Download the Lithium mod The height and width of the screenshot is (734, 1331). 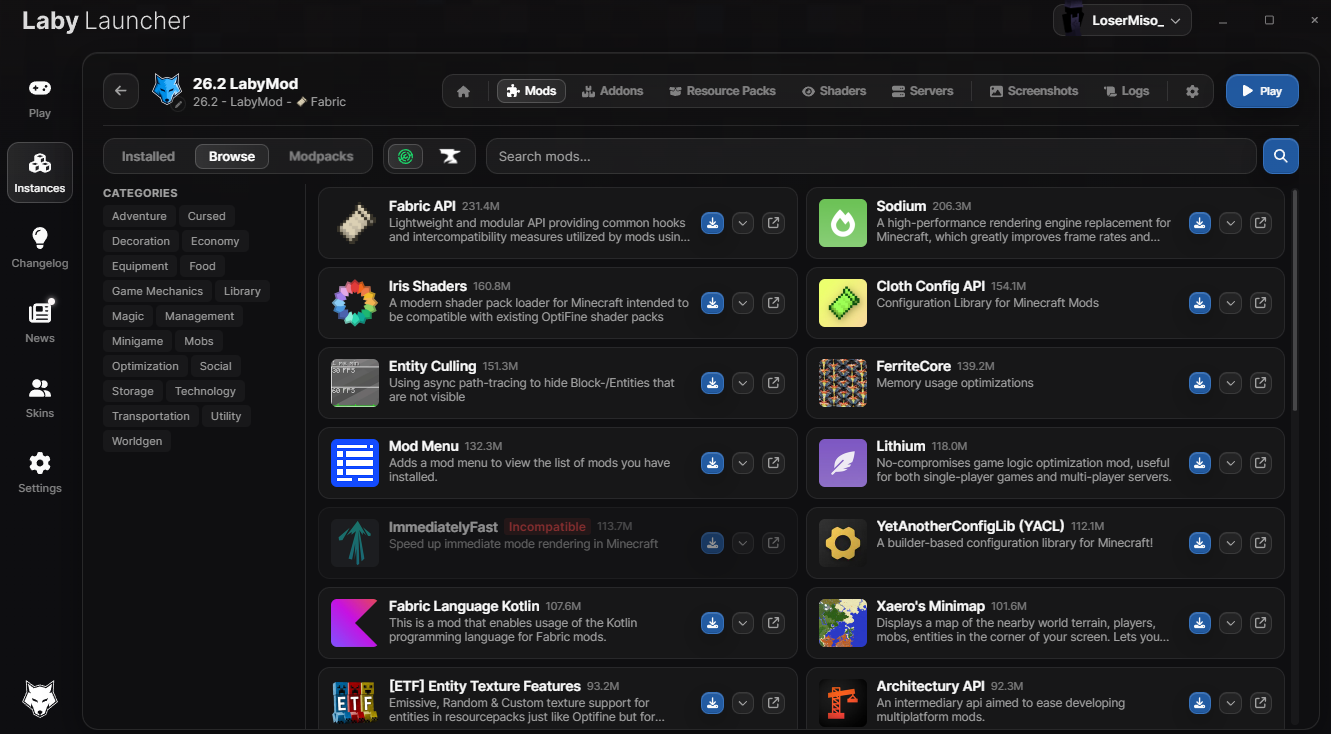point(1200,463)
